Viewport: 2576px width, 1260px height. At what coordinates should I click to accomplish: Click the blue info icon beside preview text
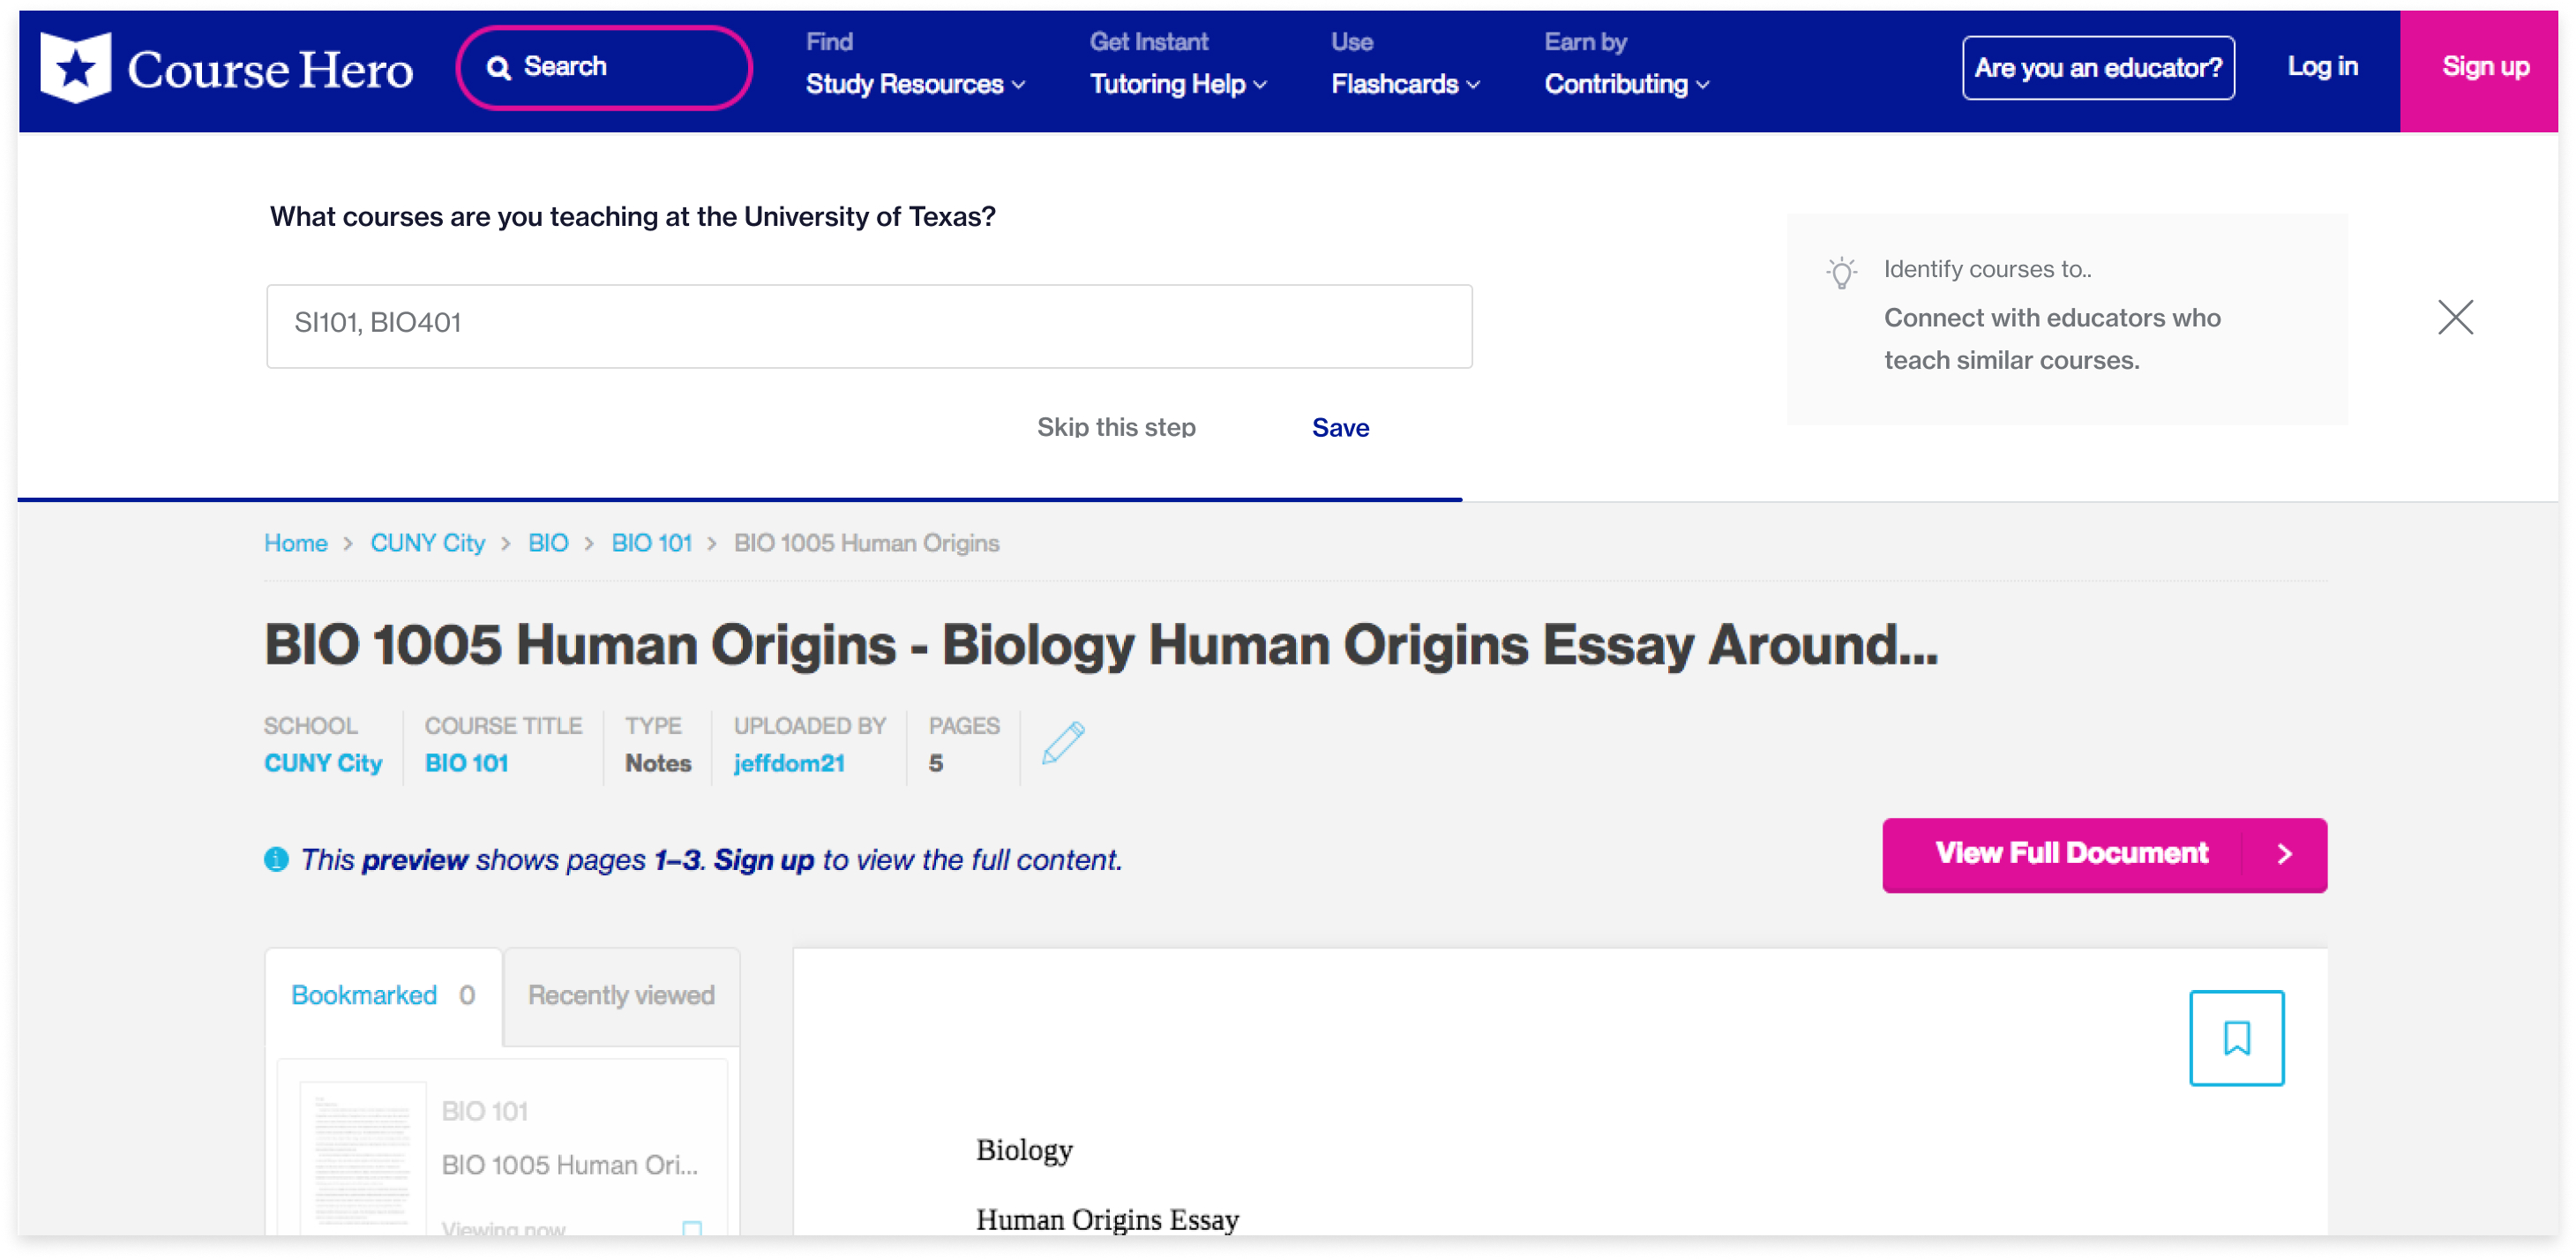point(276,859)
